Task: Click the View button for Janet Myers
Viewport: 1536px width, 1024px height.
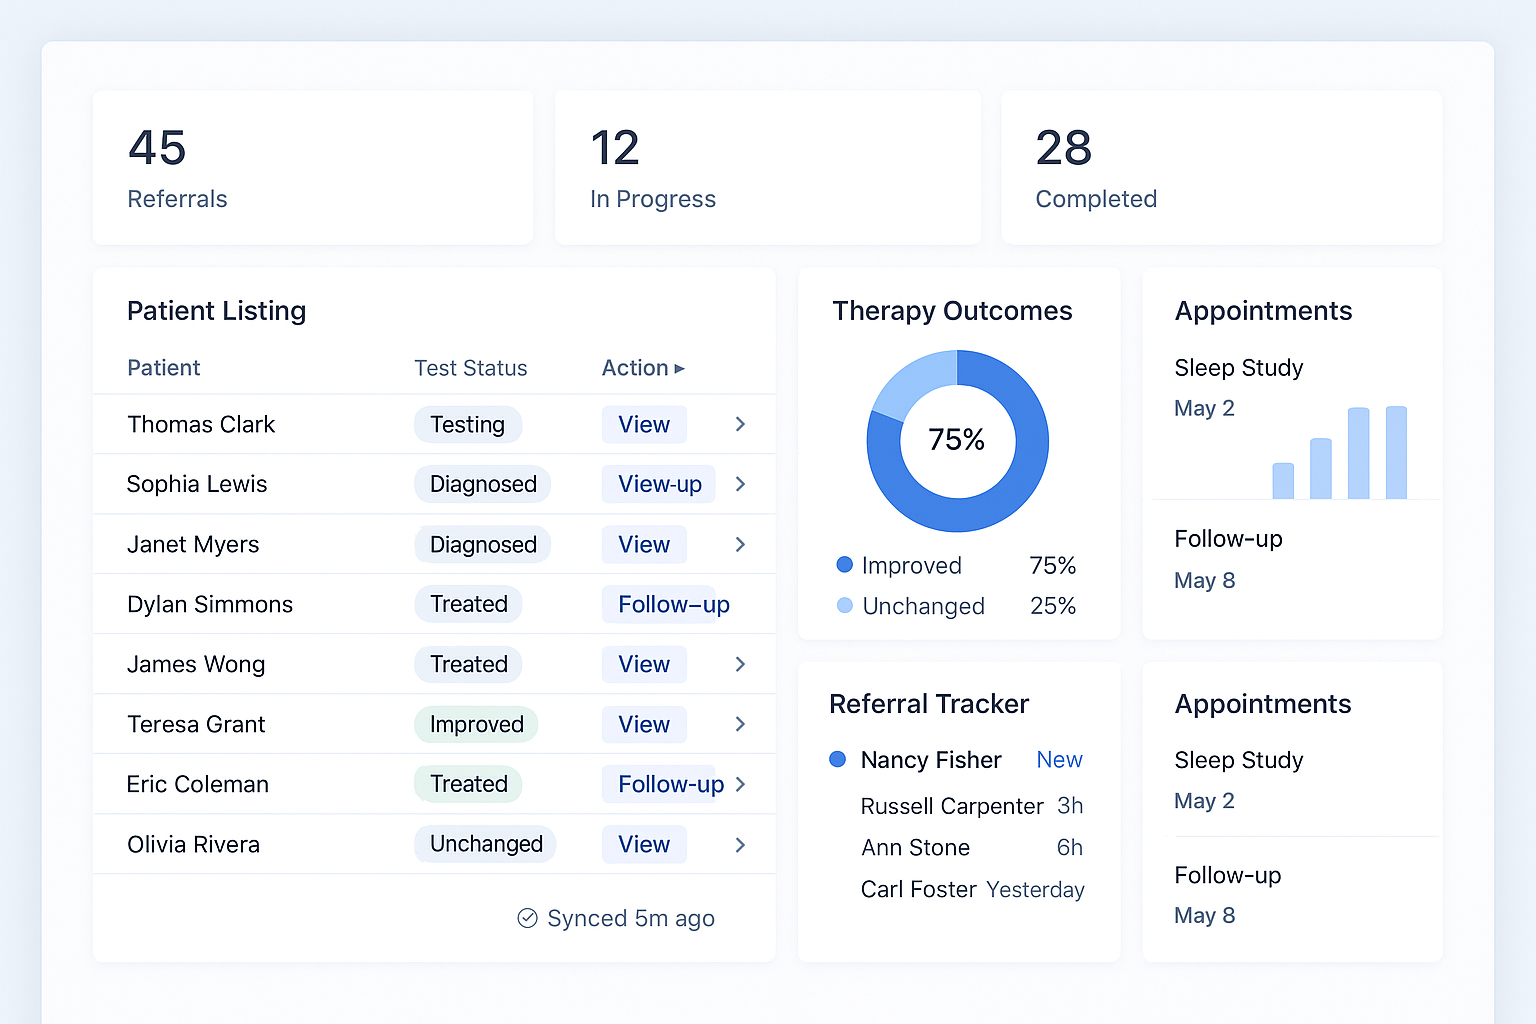Action: 644,544
